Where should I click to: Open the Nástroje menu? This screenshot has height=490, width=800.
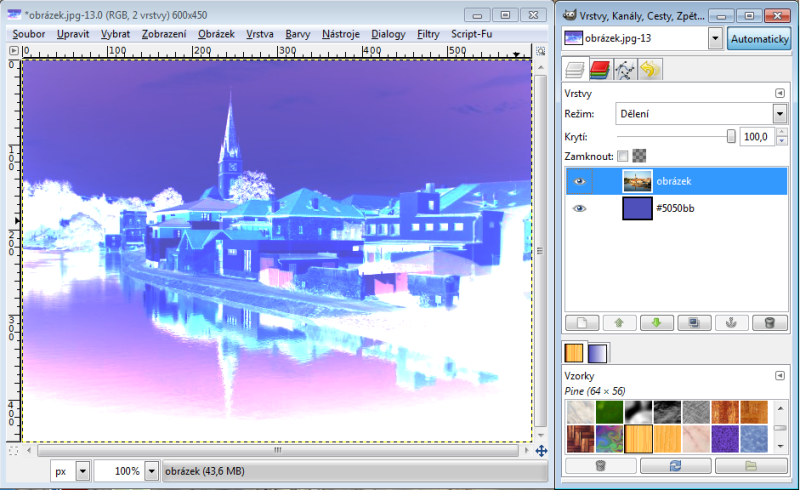(341, 34)
